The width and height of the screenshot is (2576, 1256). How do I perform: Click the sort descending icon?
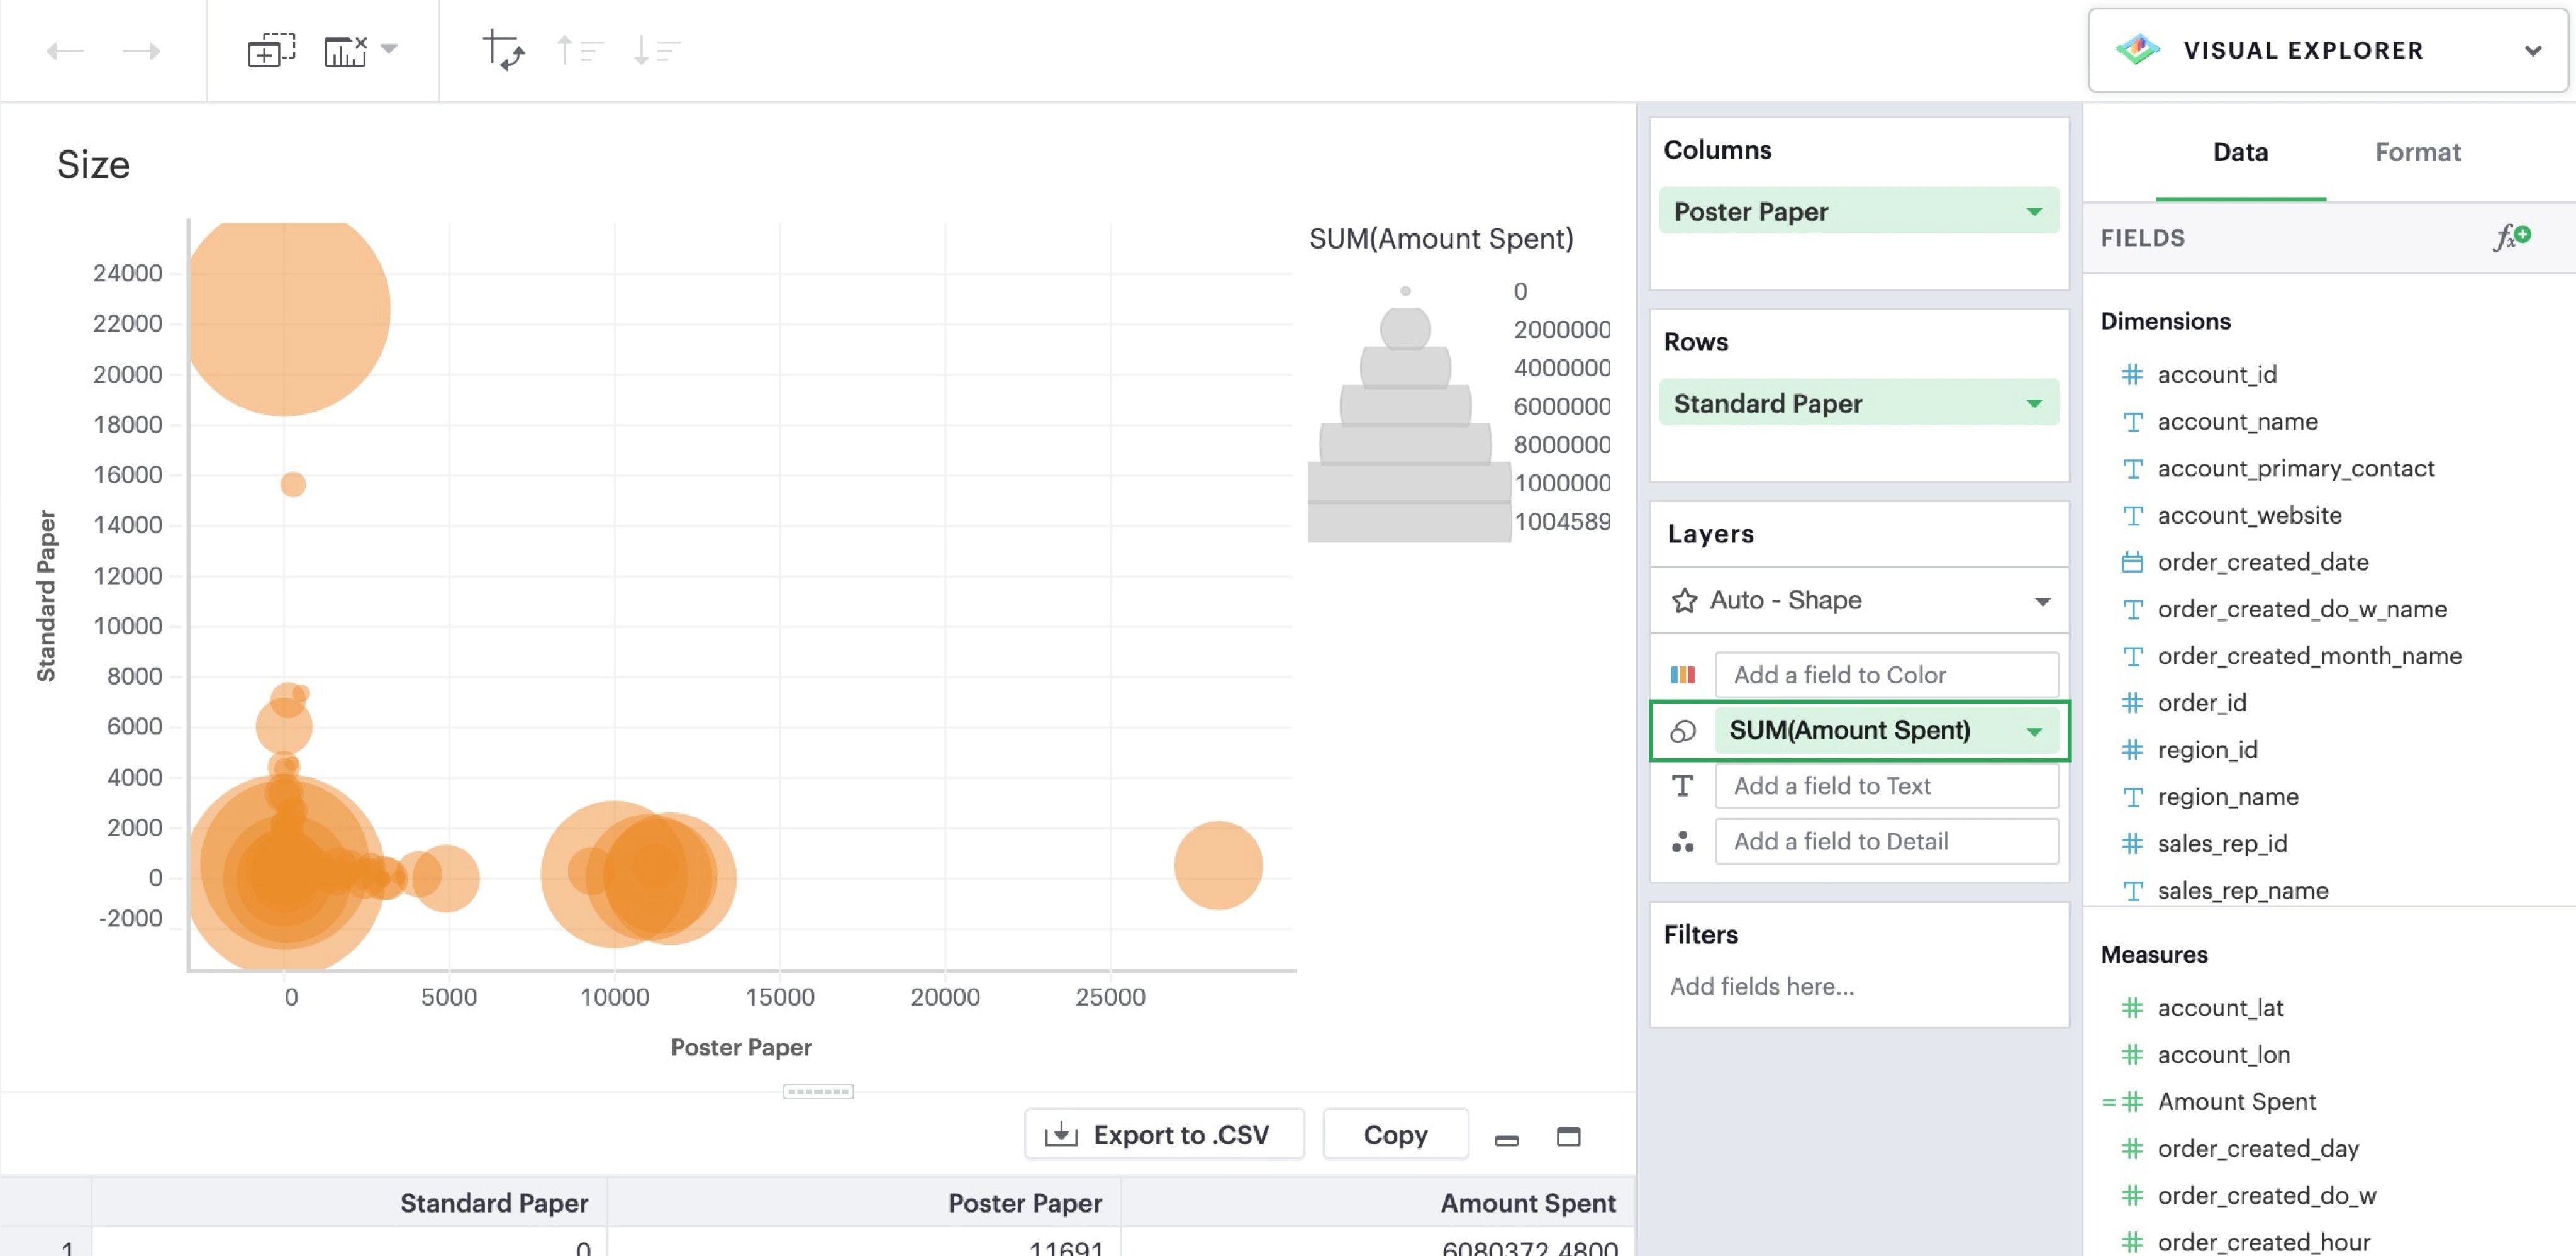click(x=656, y=50)
